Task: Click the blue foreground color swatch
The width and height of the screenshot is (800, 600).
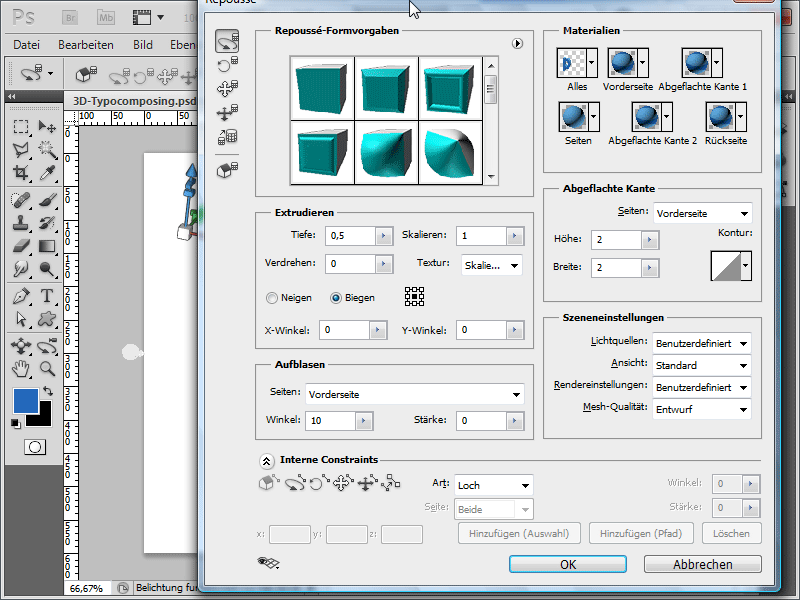Action: pyautogui.click(x=26, y=401)
